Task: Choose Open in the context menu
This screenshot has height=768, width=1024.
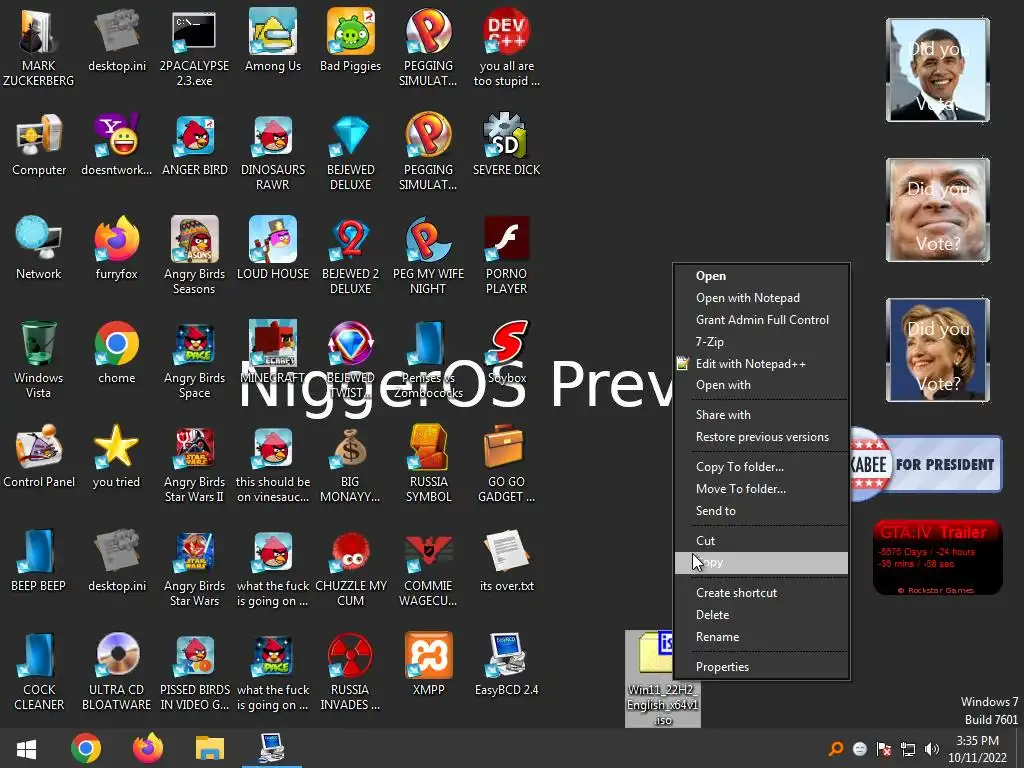Action: pyautogui.click(x=761, y=276)
